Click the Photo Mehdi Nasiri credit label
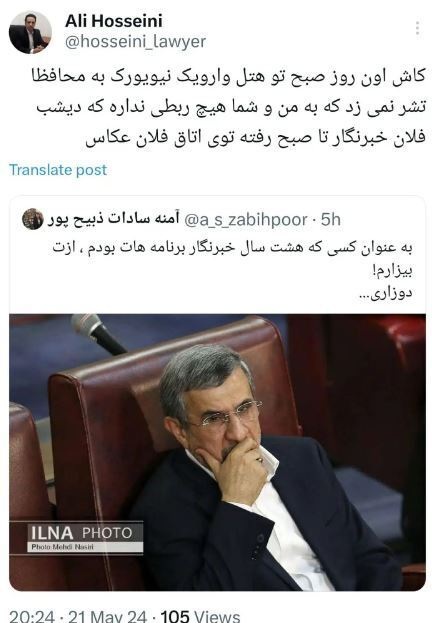The width and height of the screenshot is (432, 623). 62,547
